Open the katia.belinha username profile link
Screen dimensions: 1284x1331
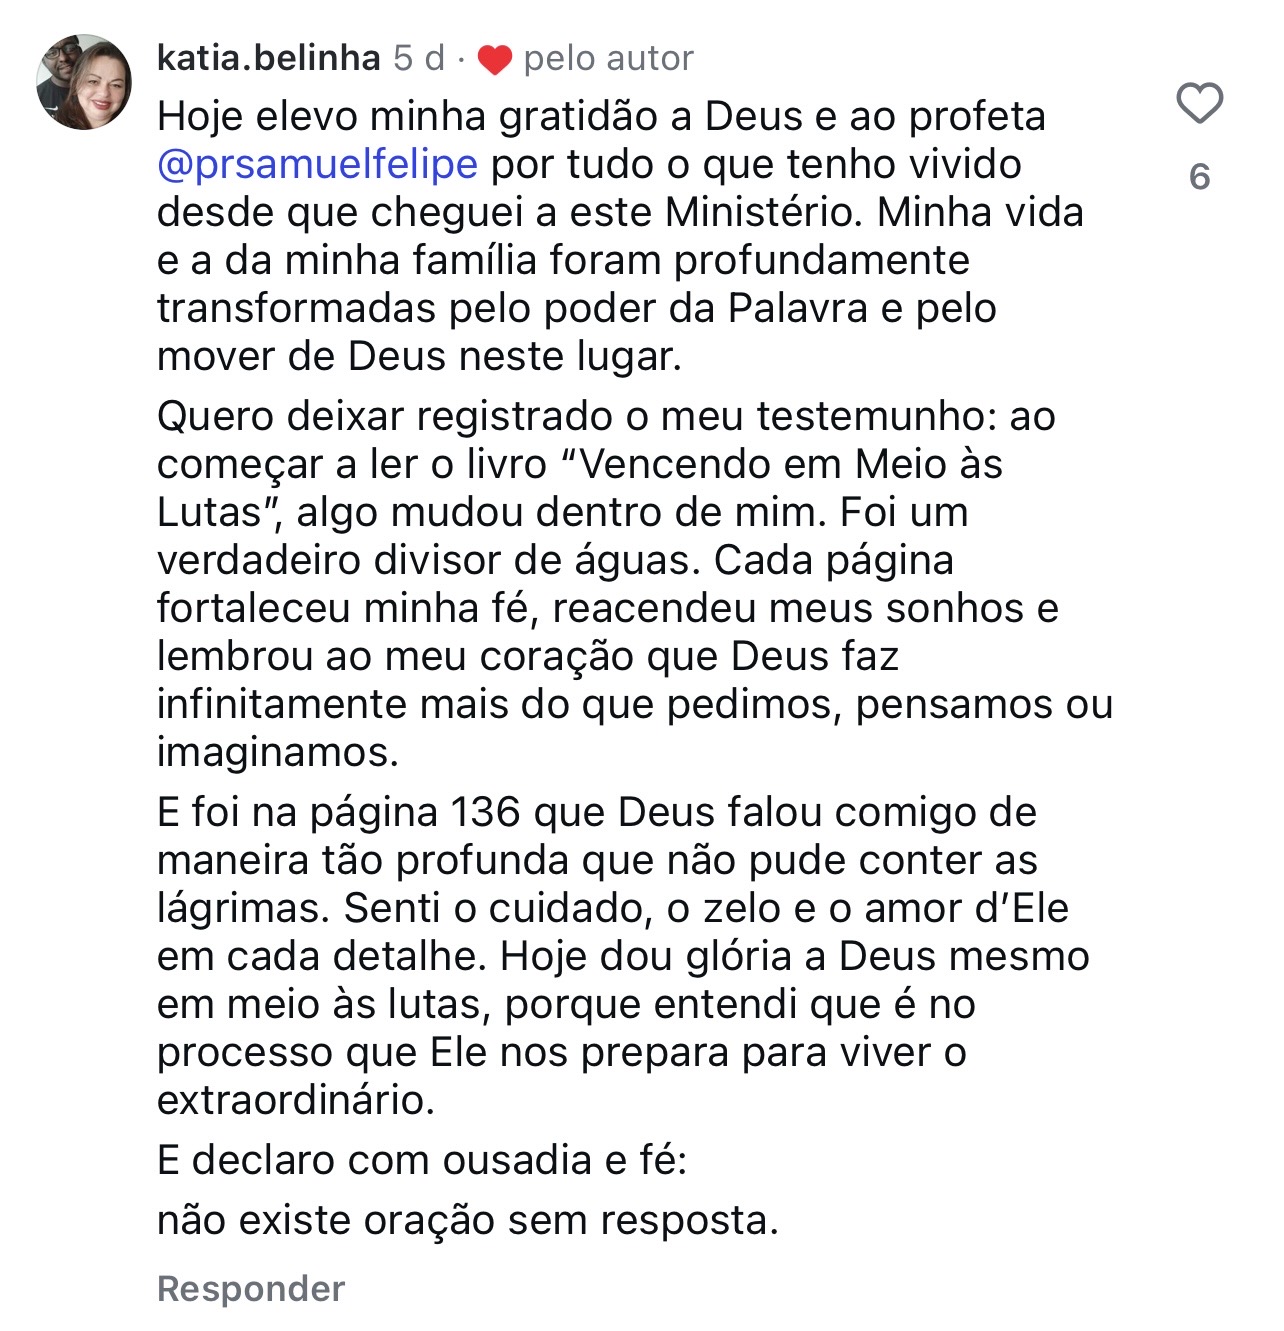coord(268,58)
